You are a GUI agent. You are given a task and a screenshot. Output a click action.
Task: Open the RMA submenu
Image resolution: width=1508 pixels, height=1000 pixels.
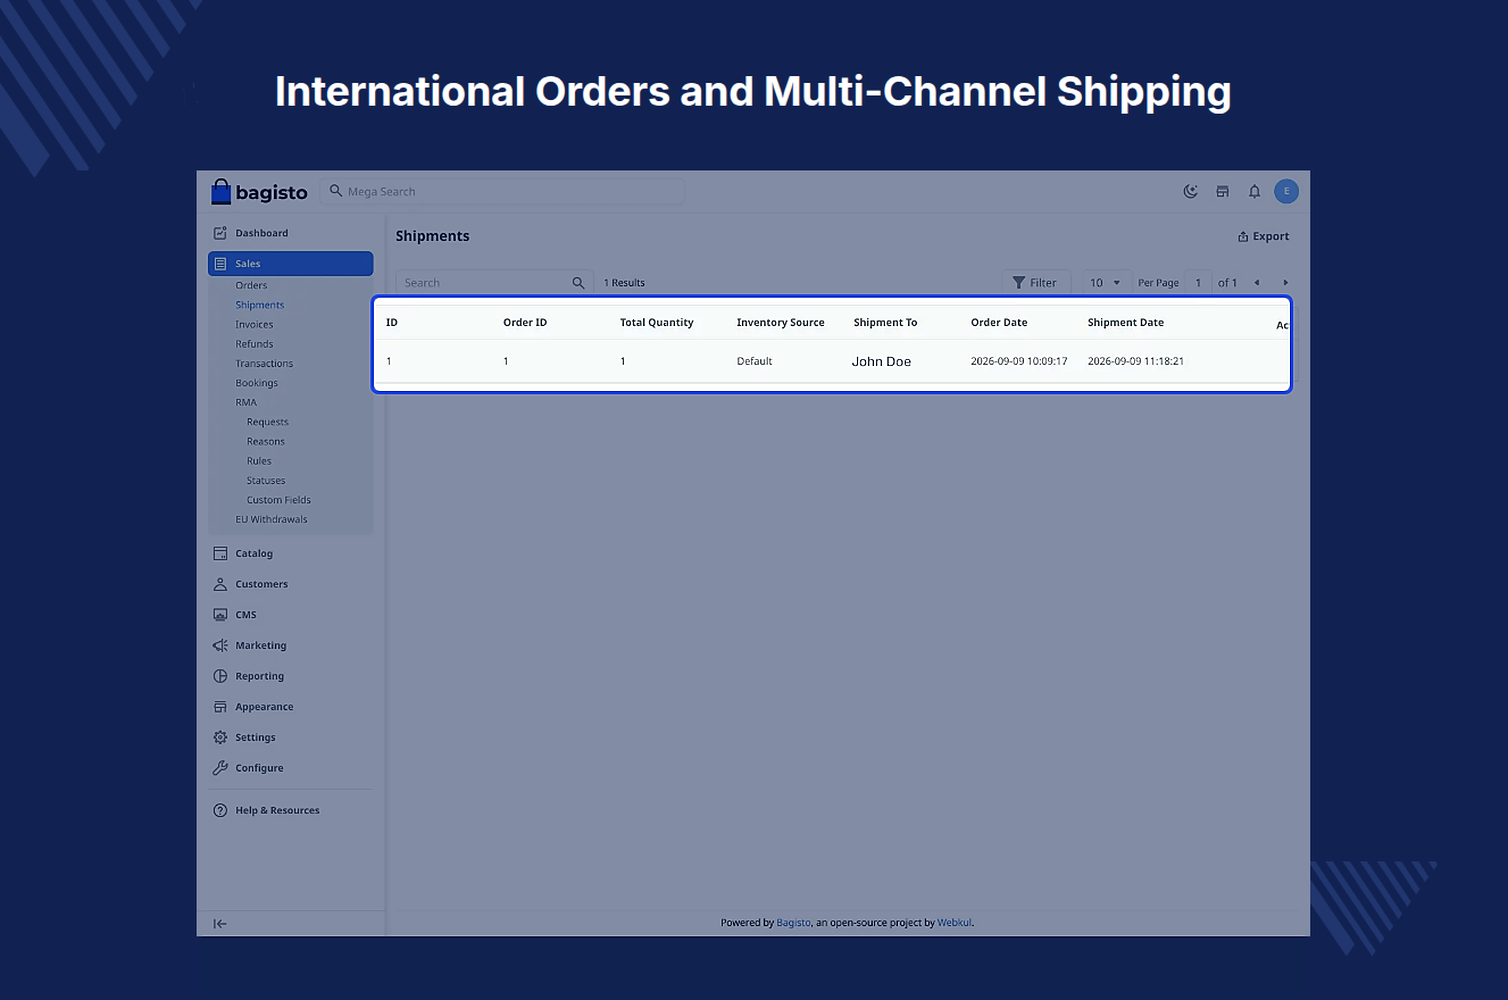pos(246,402)
